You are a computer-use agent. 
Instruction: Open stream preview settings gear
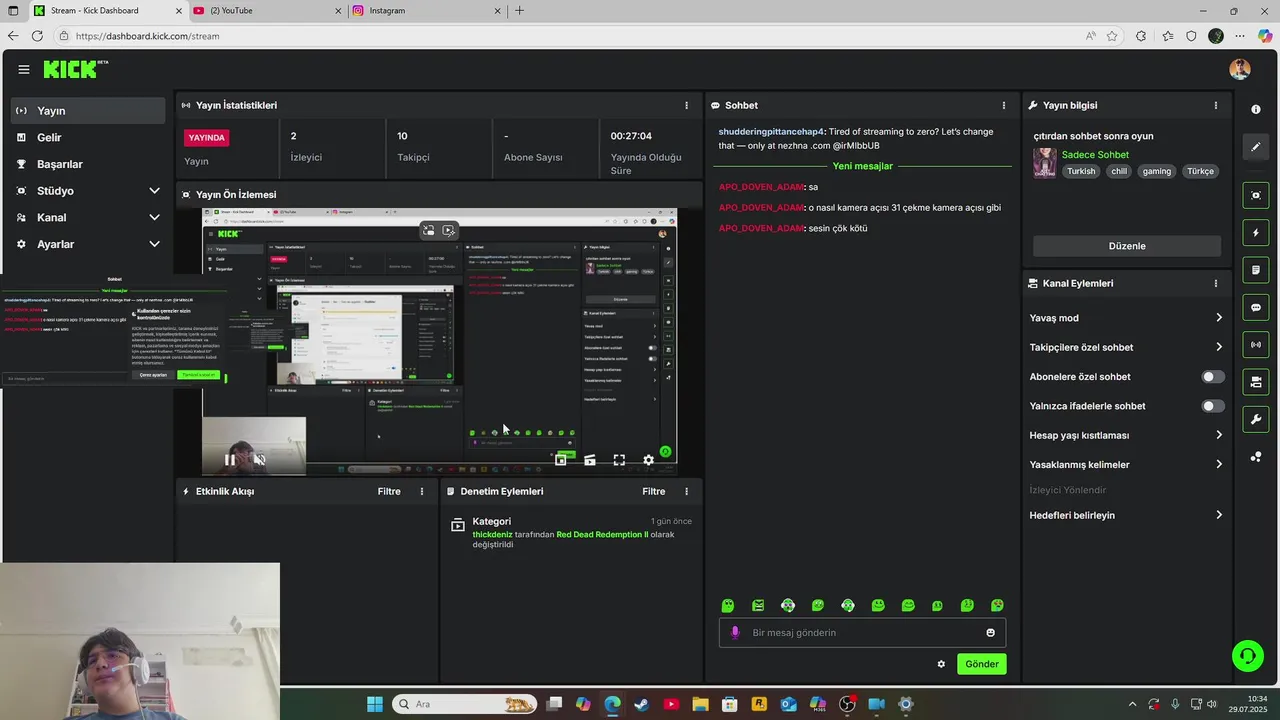pyautogui.click(x=648, y=460)
